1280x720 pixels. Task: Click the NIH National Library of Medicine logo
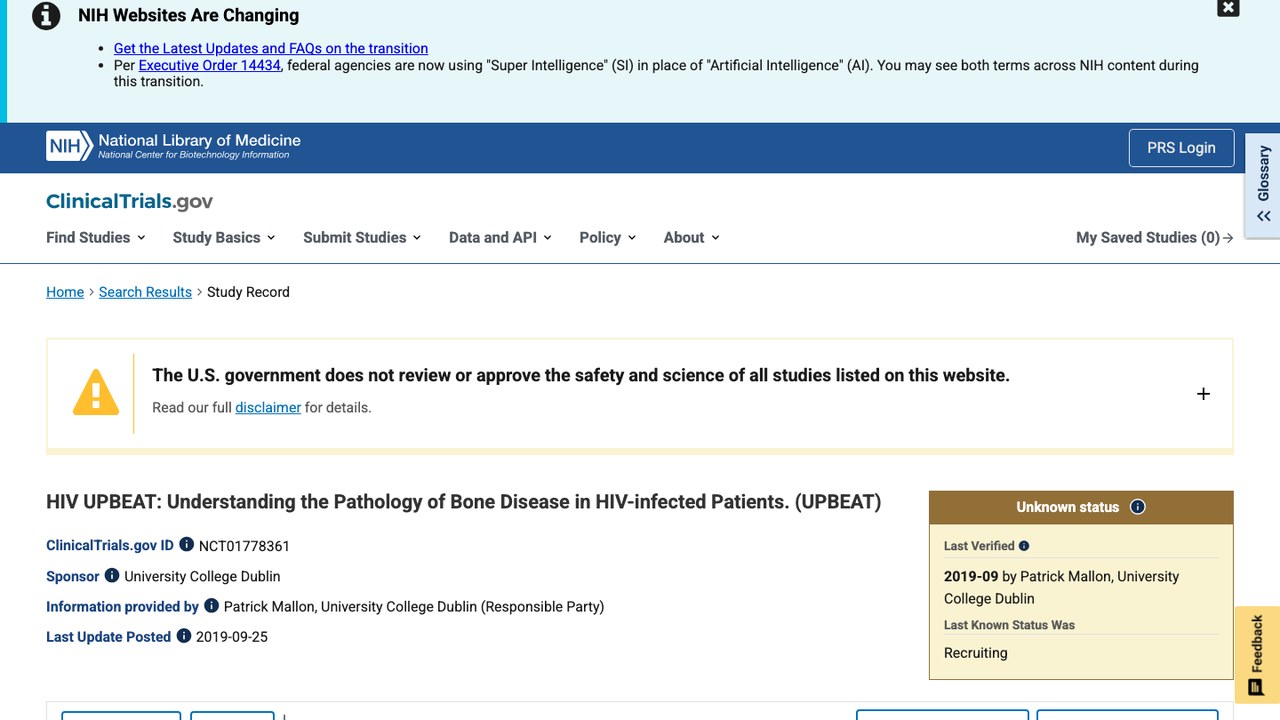(x=173, y=146)
